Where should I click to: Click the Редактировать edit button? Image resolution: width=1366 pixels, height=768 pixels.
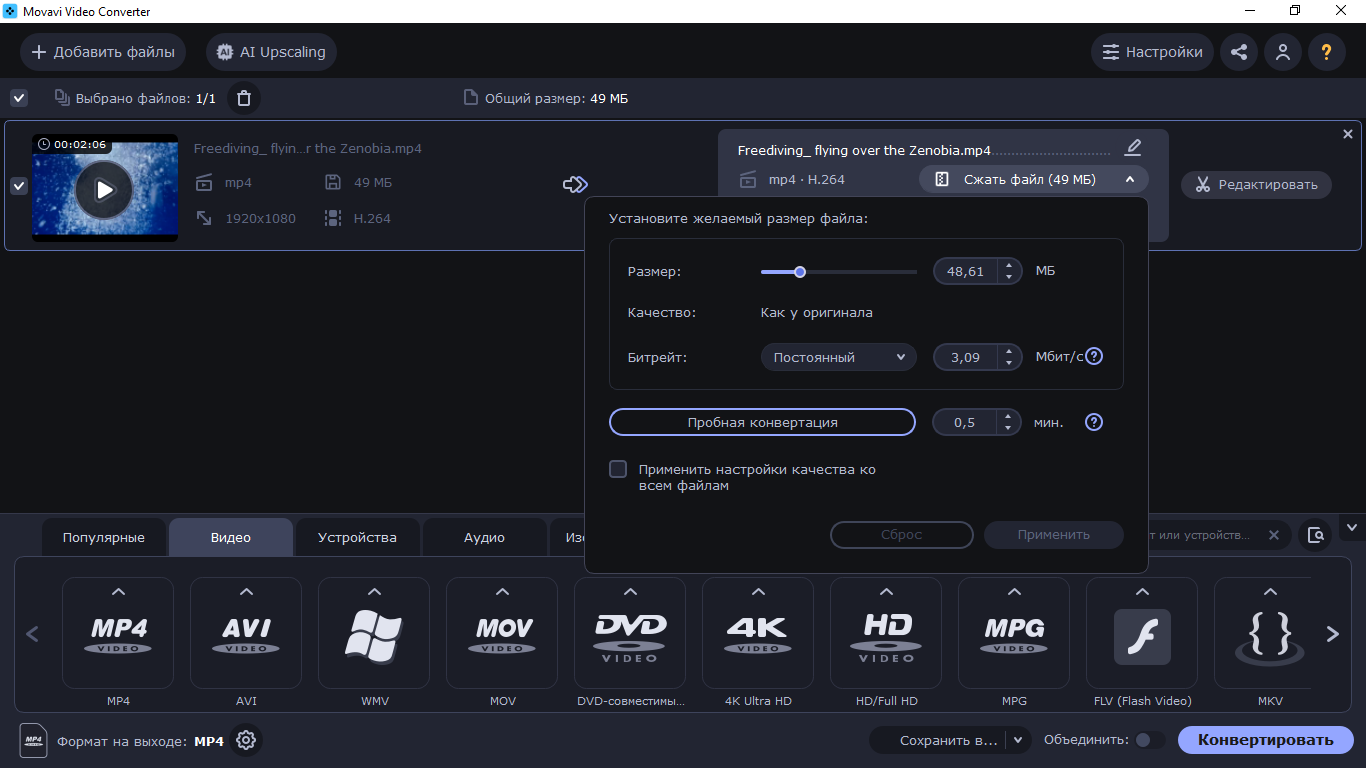(1256, 185)
